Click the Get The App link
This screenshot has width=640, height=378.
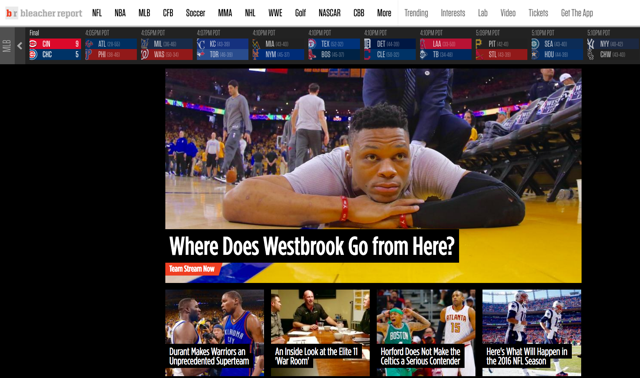pyautogui.click(x=577, y=13)
